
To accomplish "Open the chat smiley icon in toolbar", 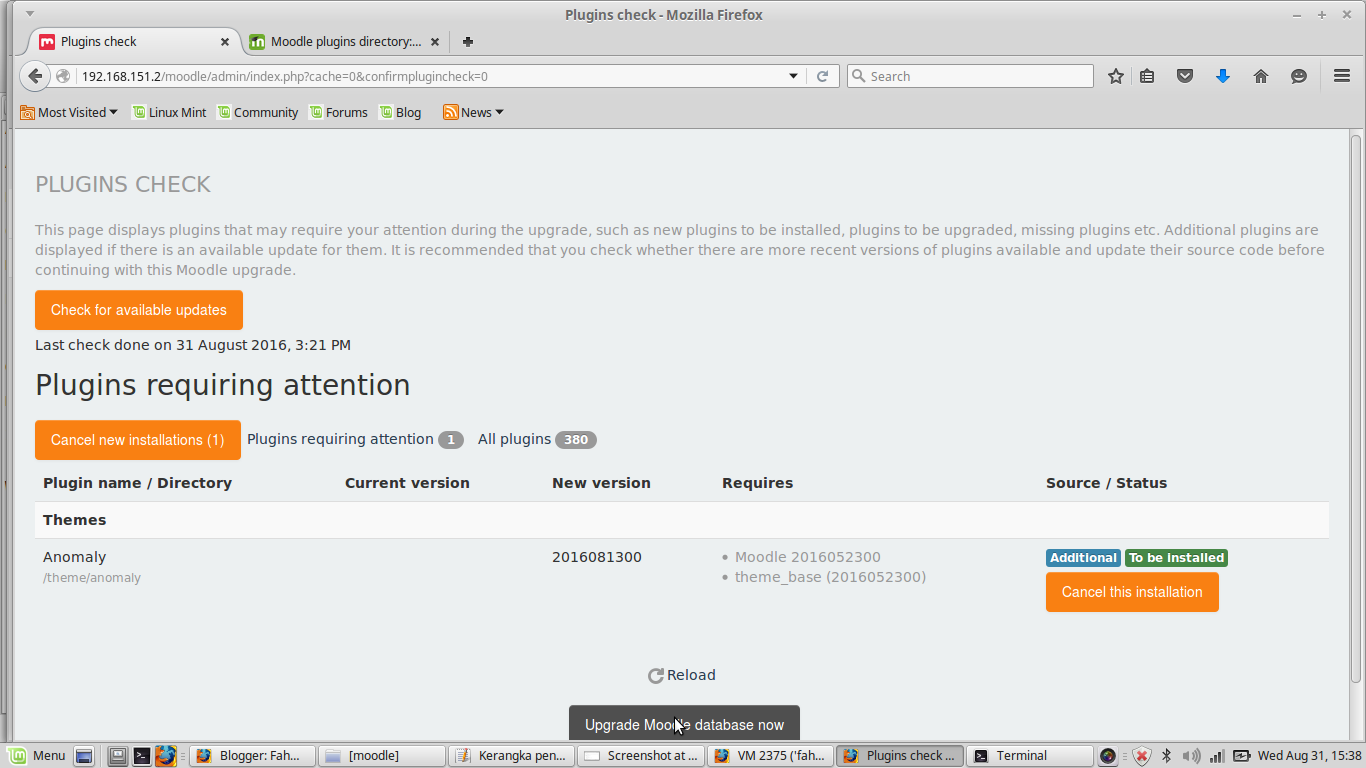I will click(x=1299, y=76).
